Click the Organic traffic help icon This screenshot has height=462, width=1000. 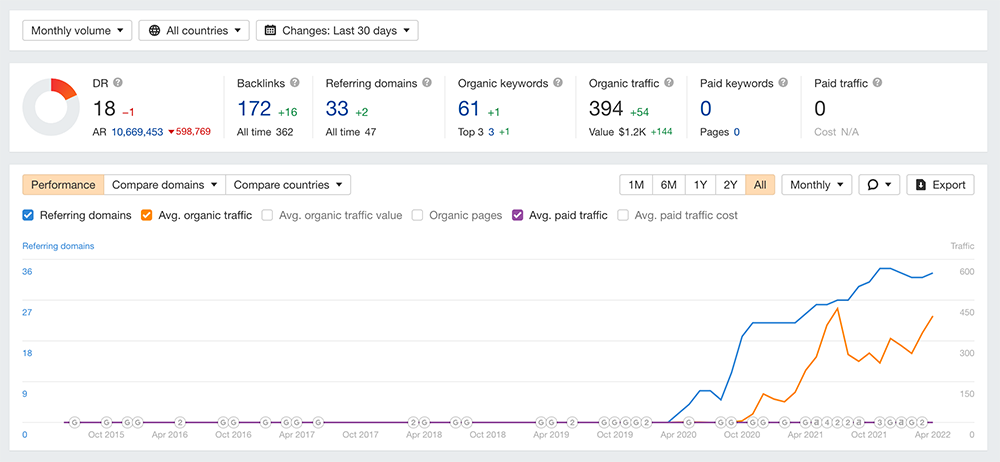pyautogui.click(x=669, y=83)
